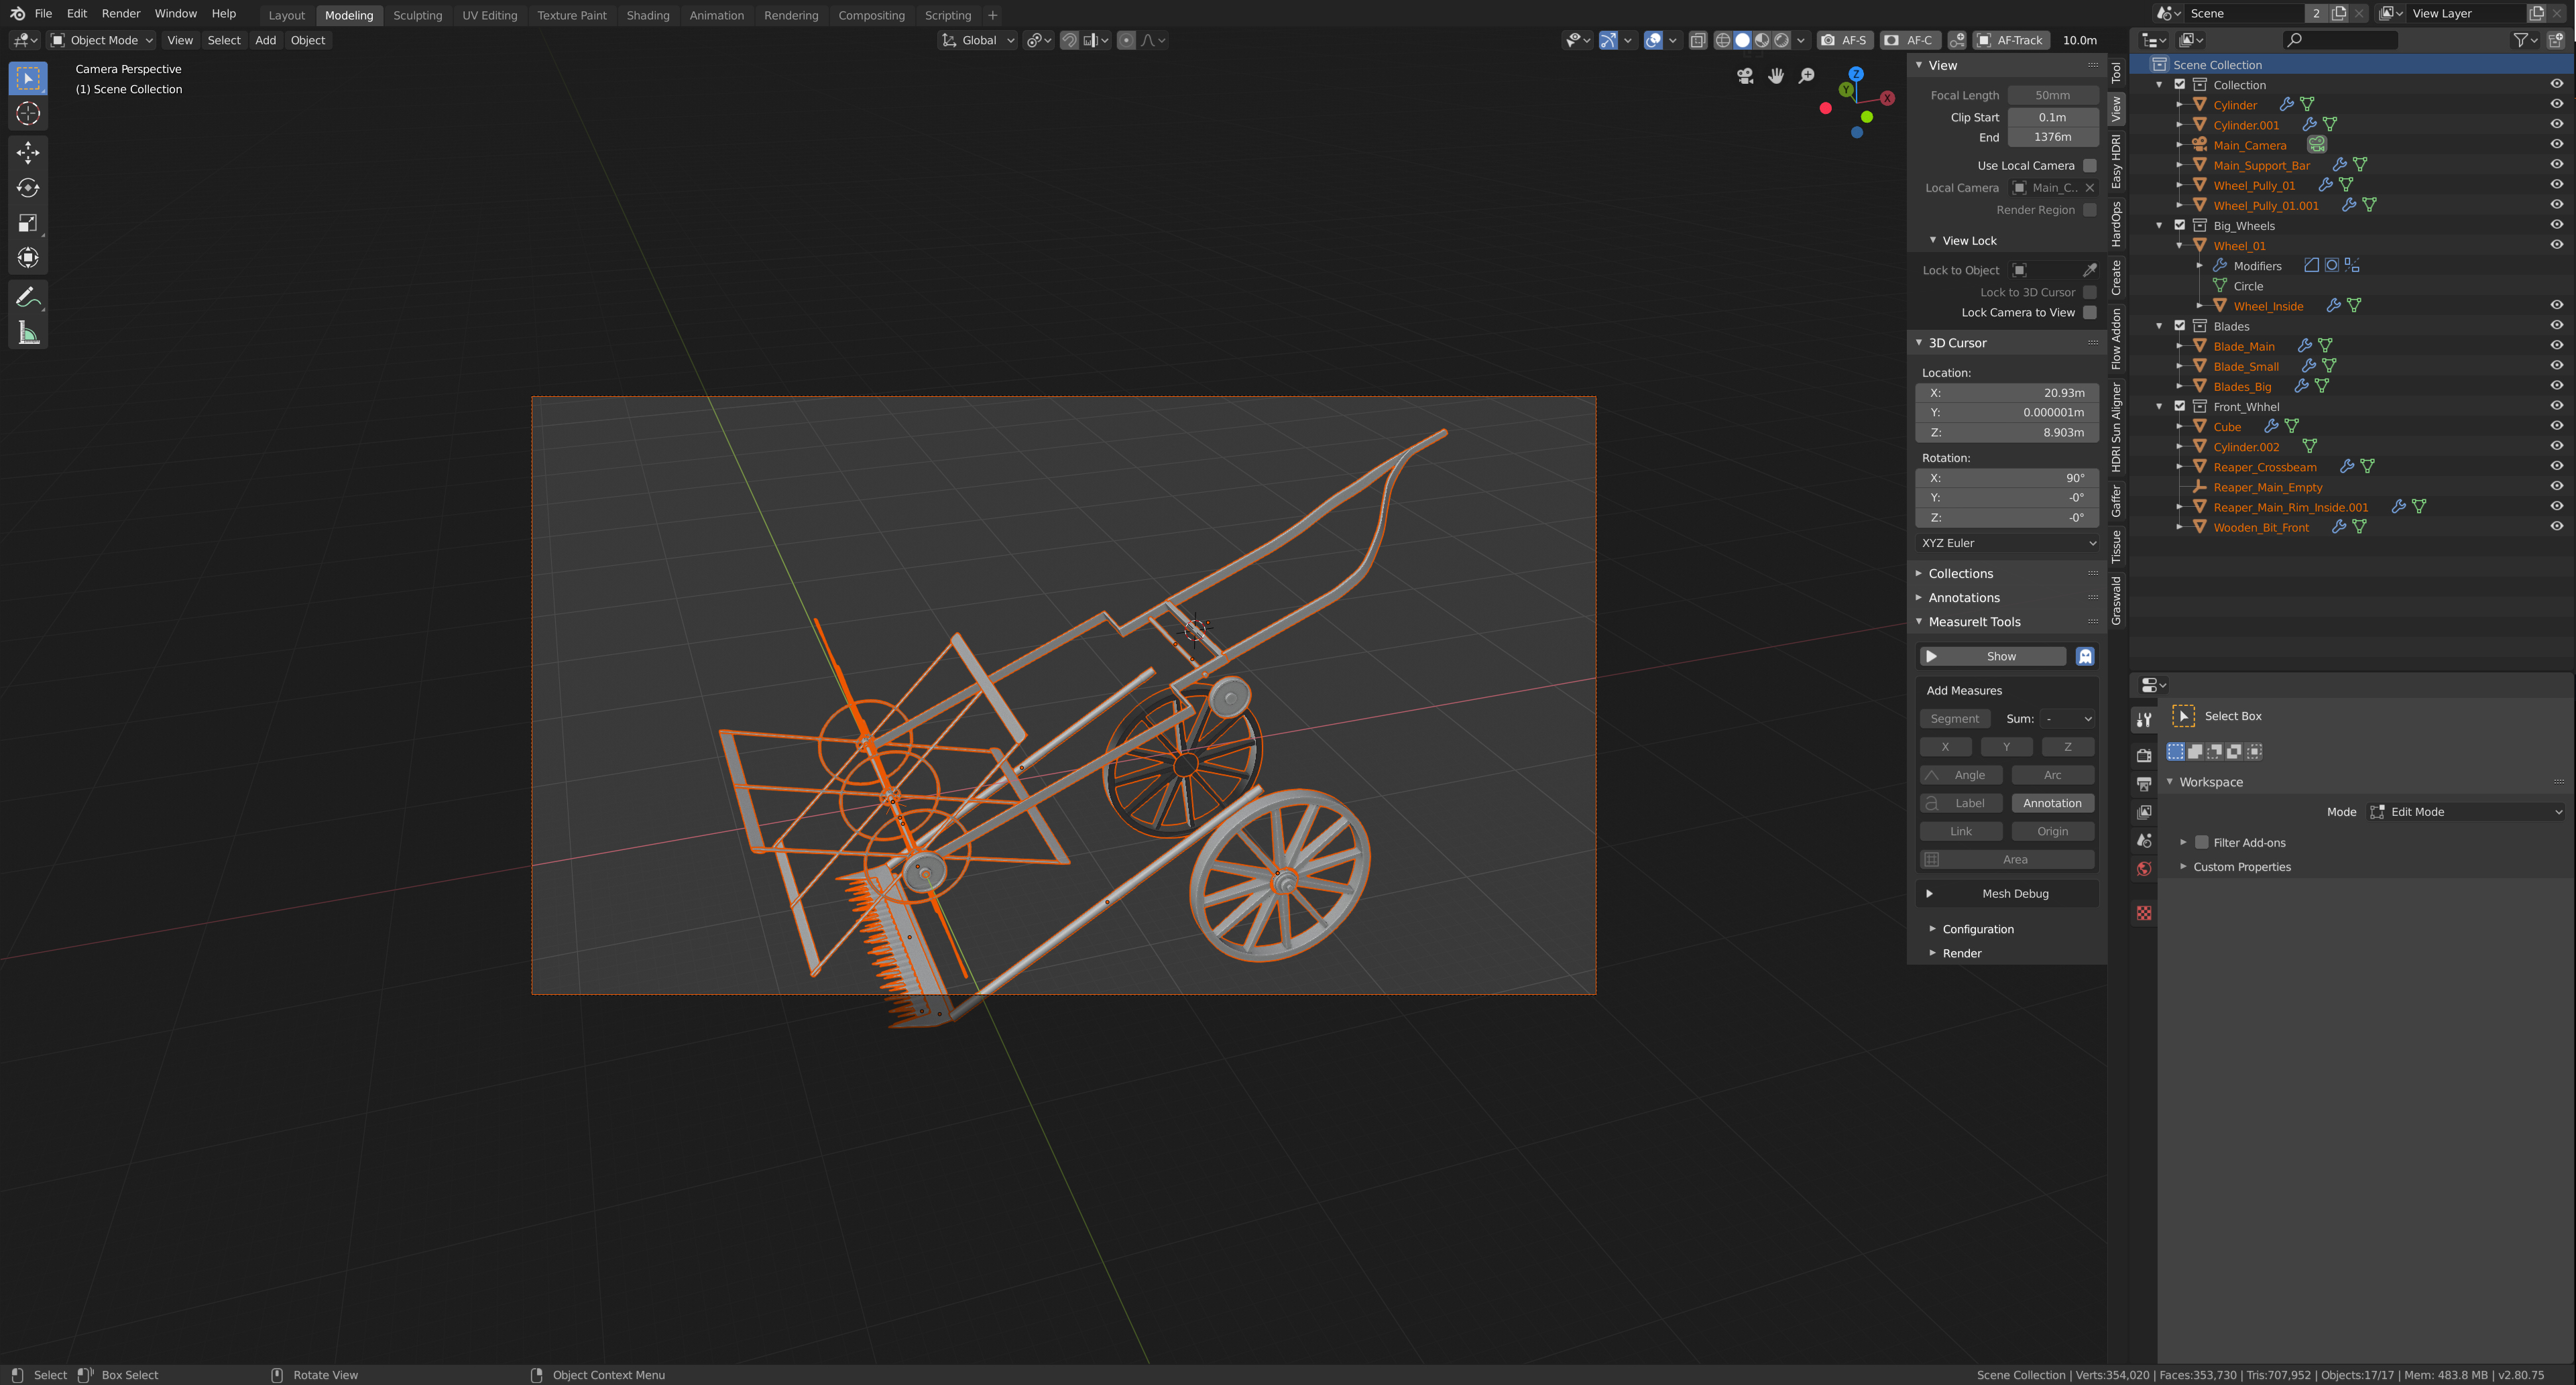
Task: Activate the Rotate tool
Action: coord(28,188)
